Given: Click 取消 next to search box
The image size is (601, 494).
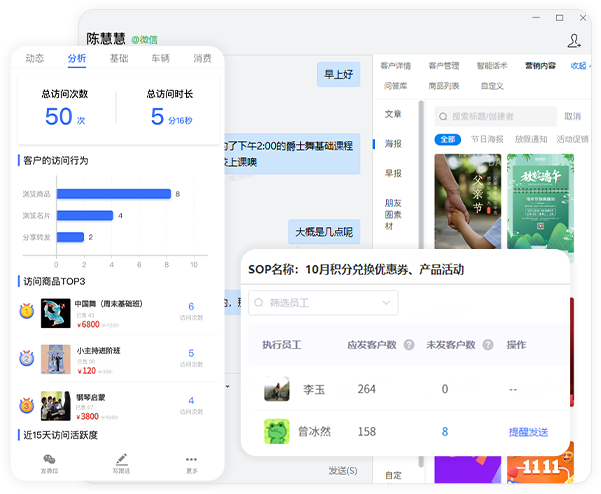Looking at the screenshot, I should (572, 116).
